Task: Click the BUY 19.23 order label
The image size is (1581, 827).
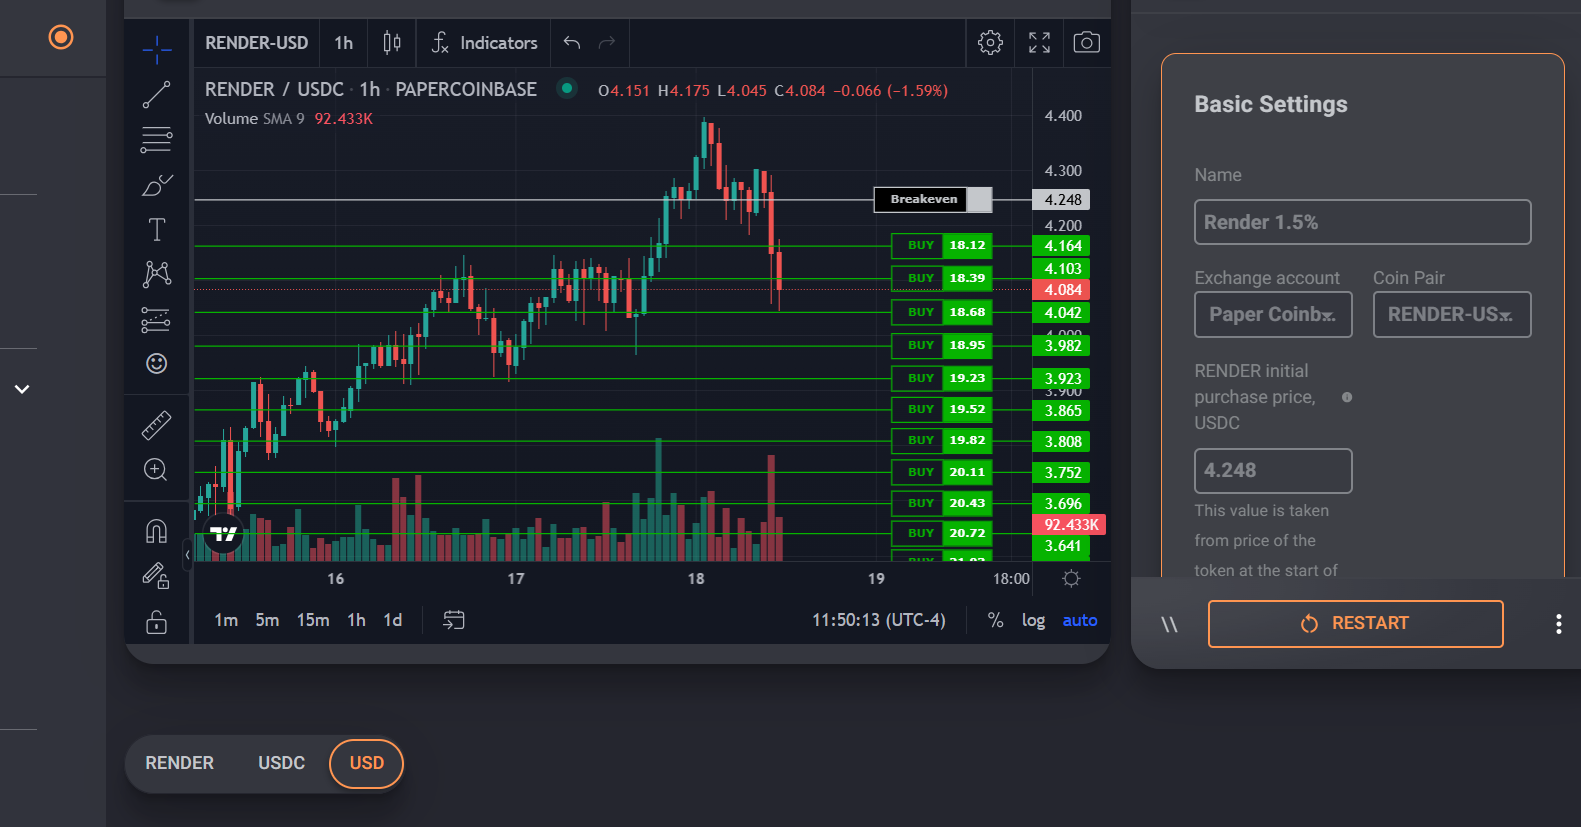Action: click(941, 378)
